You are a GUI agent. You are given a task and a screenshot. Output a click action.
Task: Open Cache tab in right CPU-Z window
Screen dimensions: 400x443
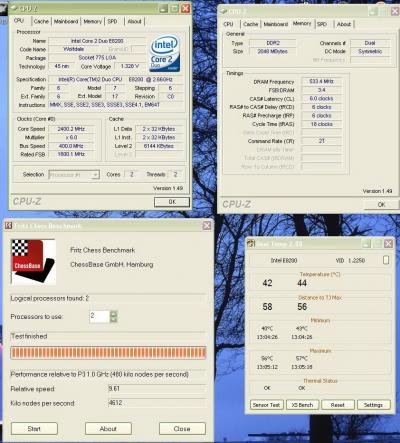[x=251, y=24]
